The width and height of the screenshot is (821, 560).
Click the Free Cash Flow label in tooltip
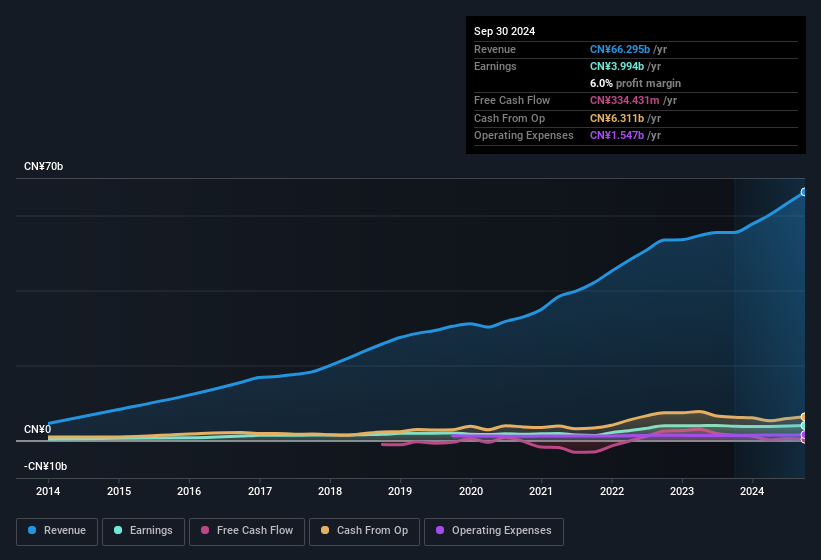512,100
